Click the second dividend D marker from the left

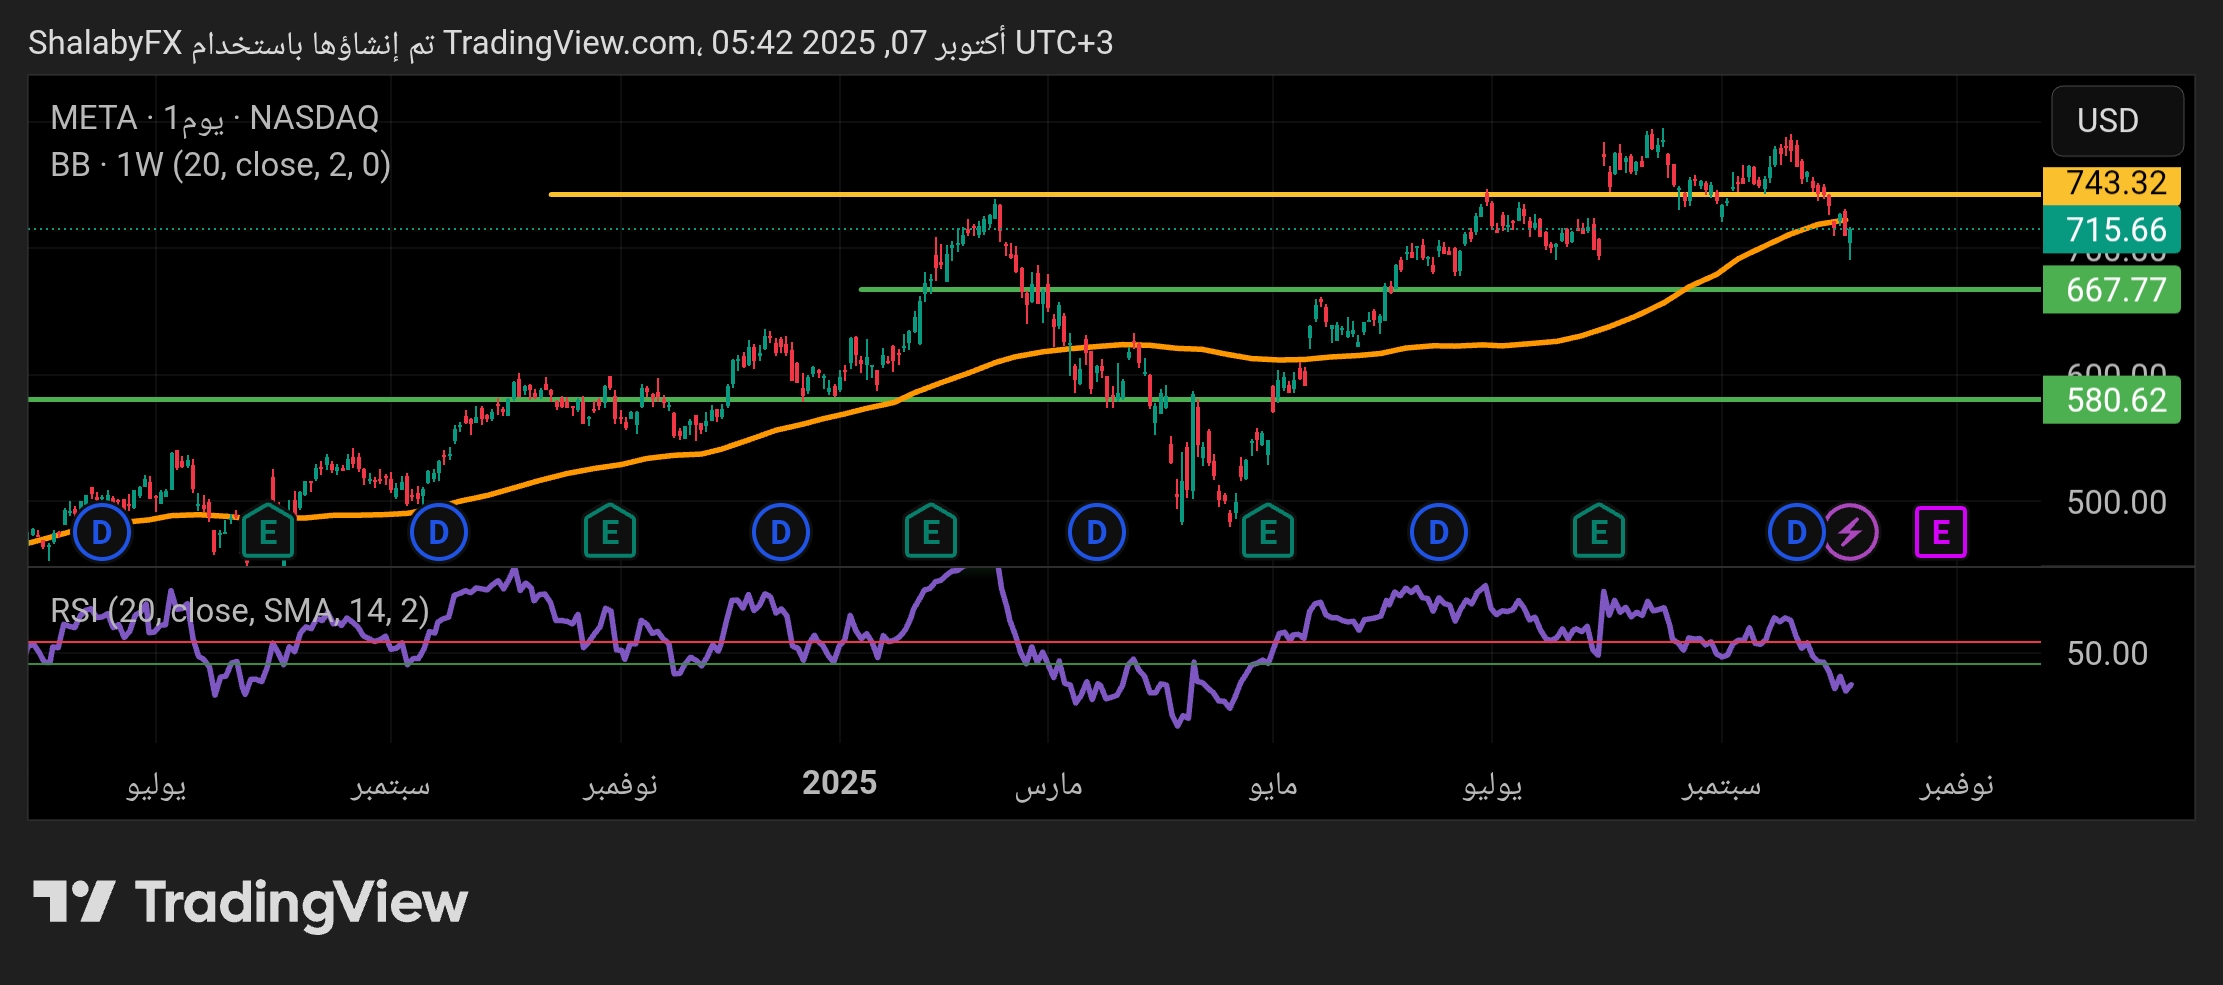pyautogui.click(x=438, y=533)
